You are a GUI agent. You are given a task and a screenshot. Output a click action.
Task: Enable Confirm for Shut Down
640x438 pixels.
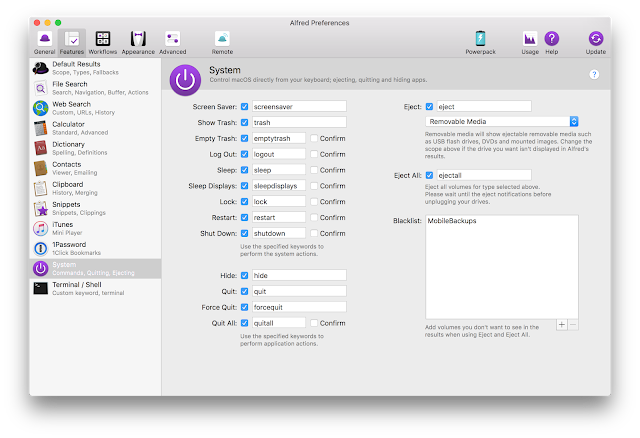click(314, 233)
